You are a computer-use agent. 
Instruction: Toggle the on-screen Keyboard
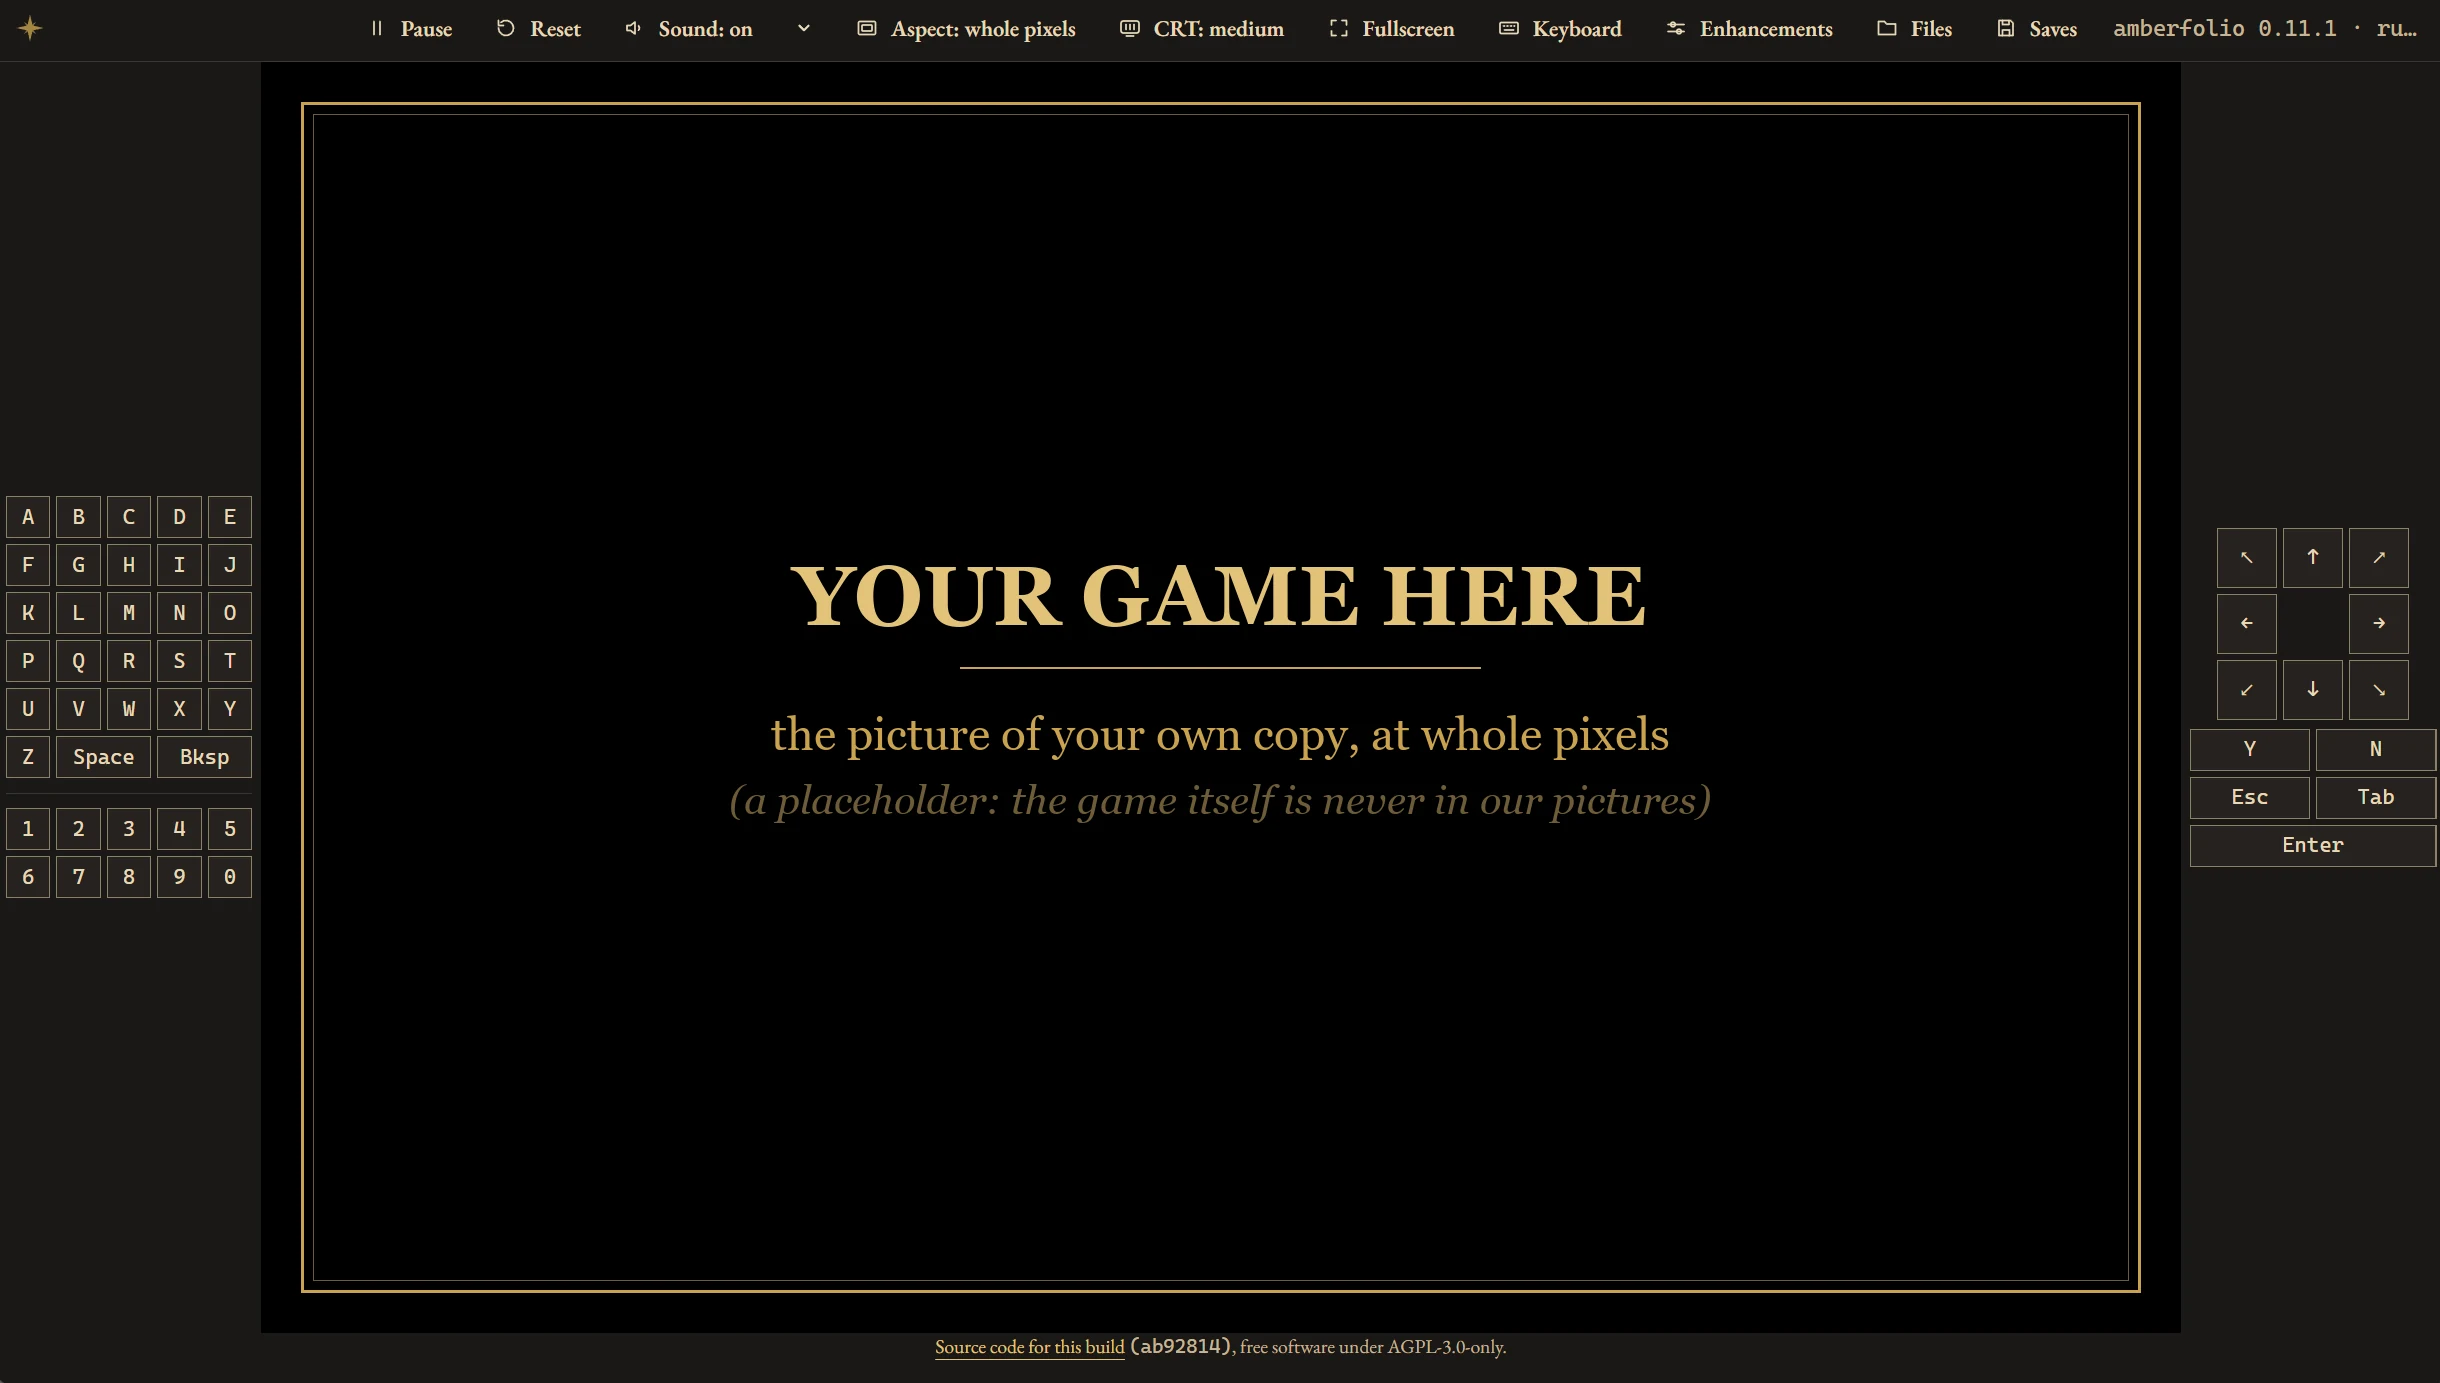pos(1560,29)
